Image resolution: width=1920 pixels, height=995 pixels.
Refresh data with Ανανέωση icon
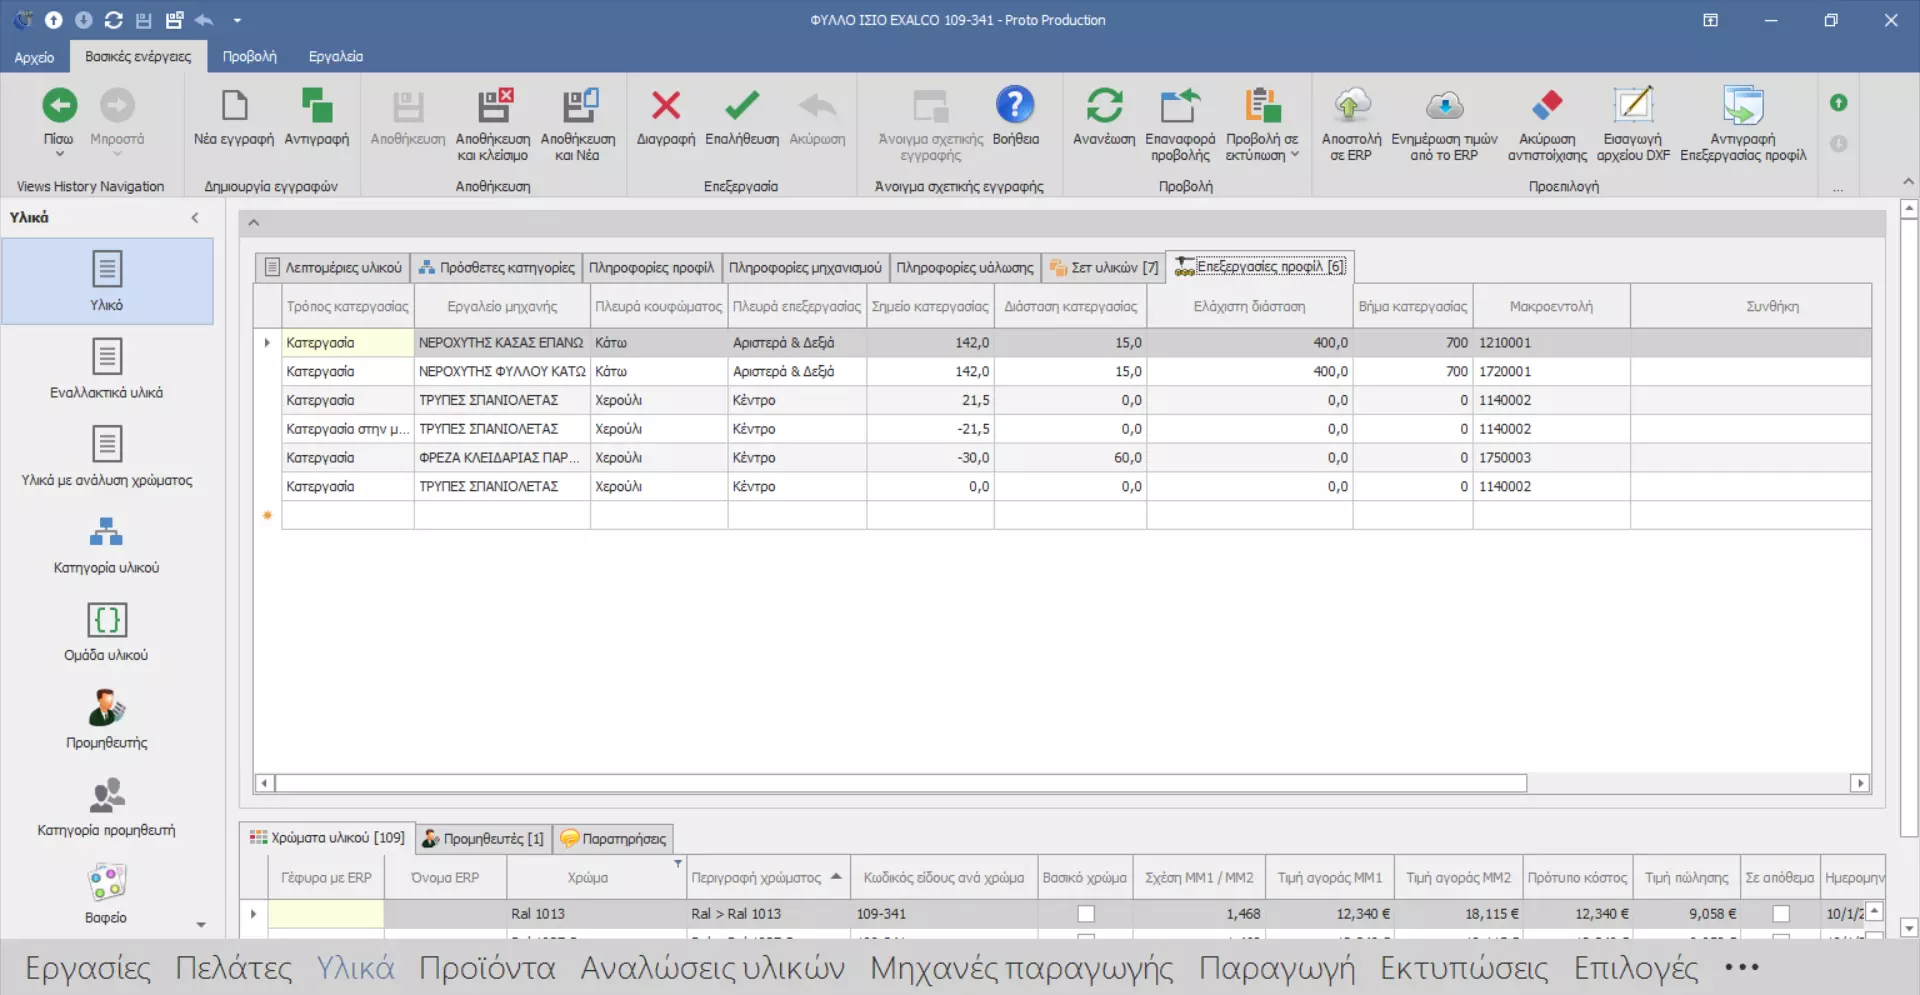(x=1104, y=106)
